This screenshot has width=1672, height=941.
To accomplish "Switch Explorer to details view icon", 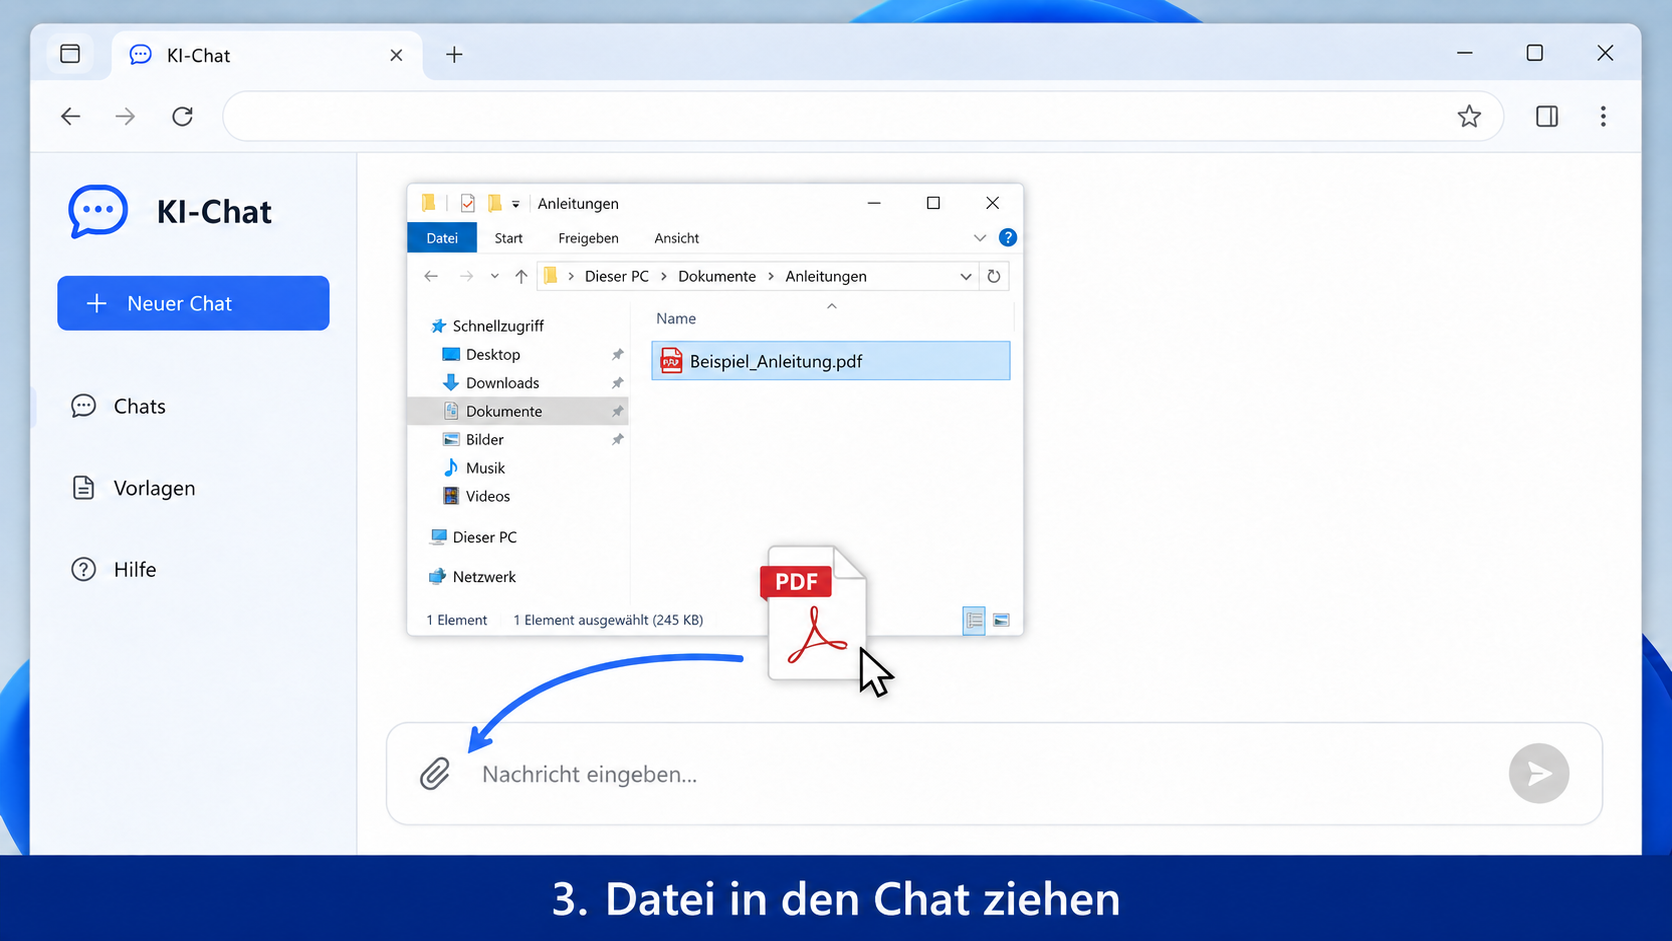I will click(974, 620).
